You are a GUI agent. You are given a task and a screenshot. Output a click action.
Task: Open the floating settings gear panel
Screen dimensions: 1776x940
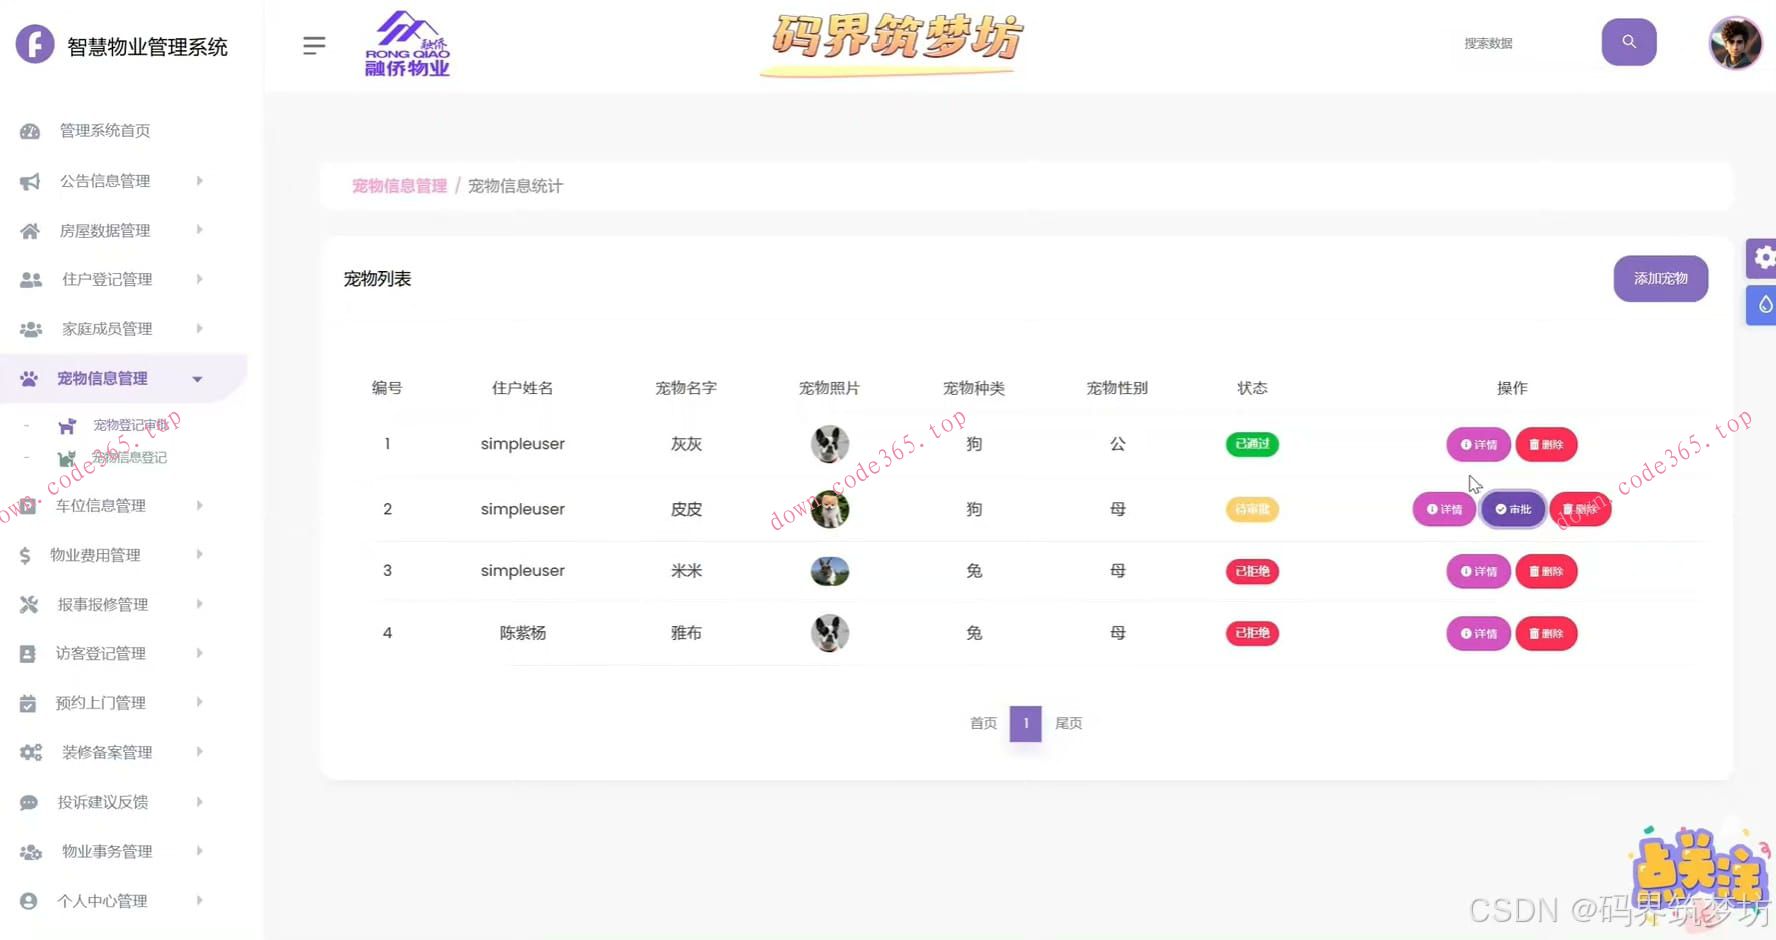pyautogui.click(x=1763, y=257)
